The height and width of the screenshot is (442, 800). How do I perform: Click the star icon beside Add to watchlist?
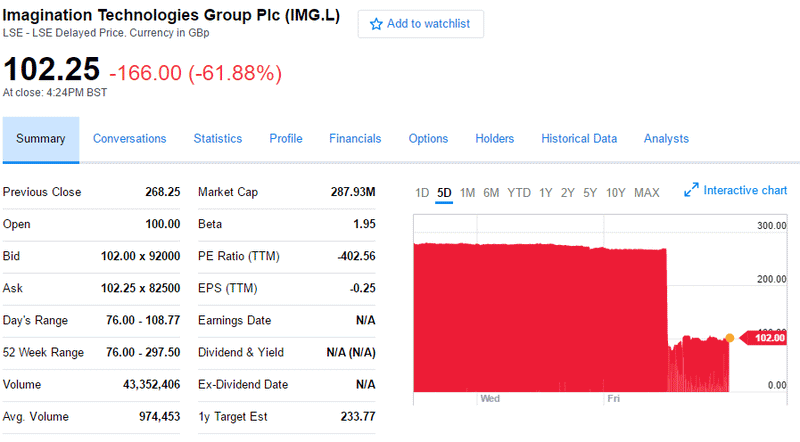376,24
